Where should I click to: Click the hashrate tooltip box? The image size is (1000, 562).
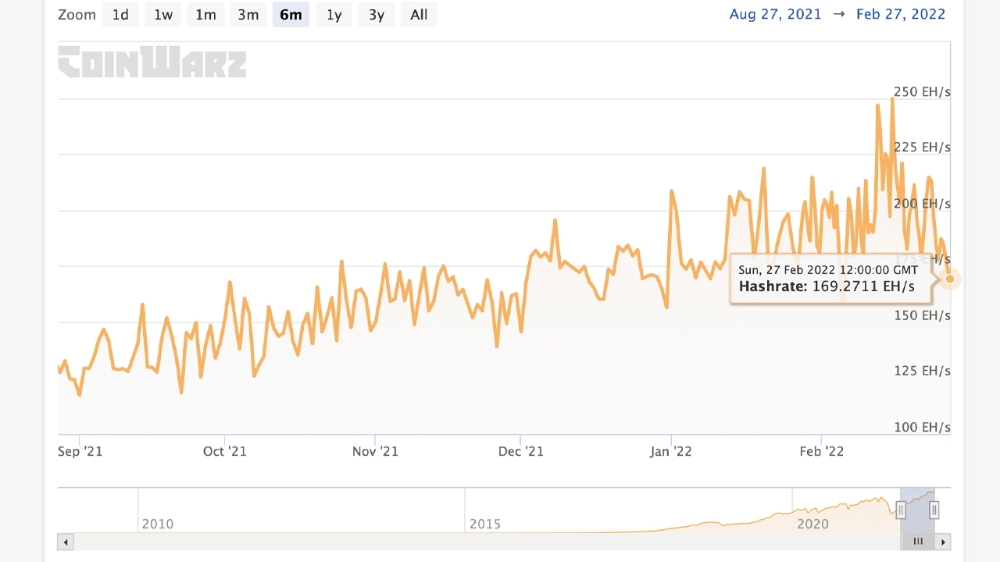(x=828, y=278)
